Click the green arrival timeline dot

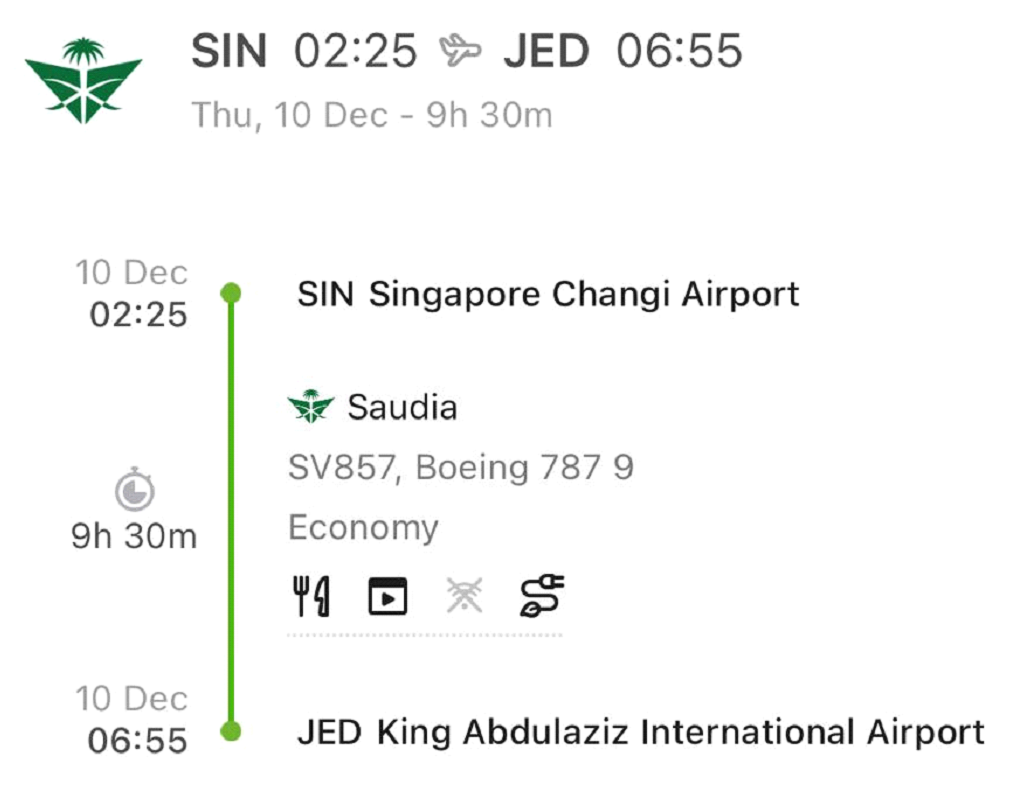click(x=231, y=732)
